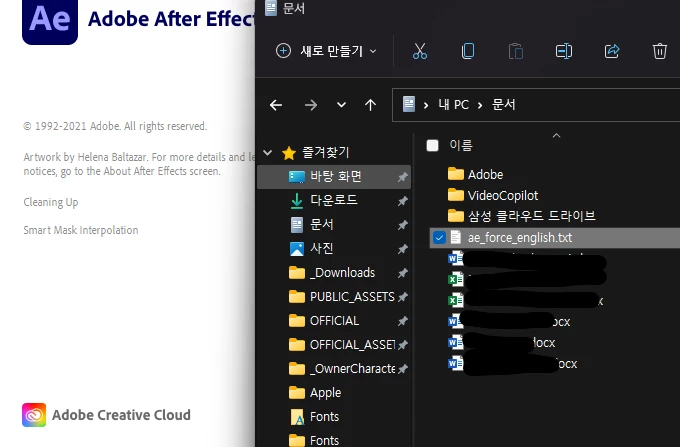Screen dimensions: 680x447
Task: Click pin icon next to 사진
Action: (x=403, y=249)
